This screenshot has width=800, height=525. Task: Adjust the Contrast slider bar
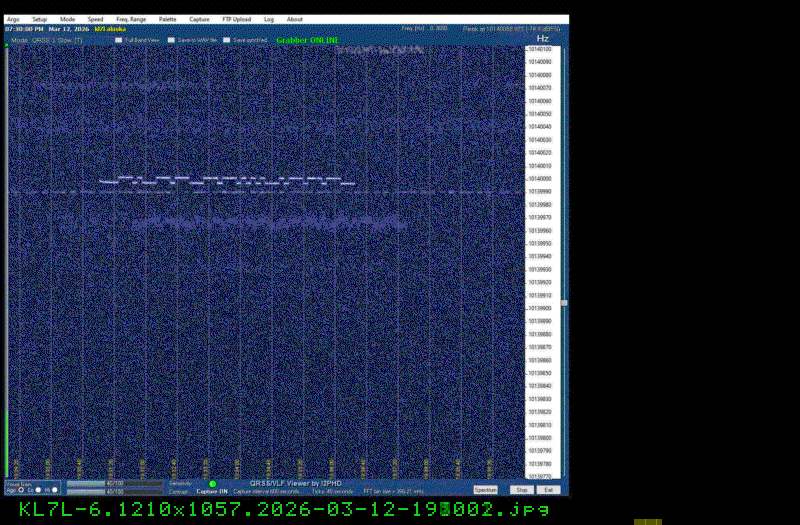[113, 491]
